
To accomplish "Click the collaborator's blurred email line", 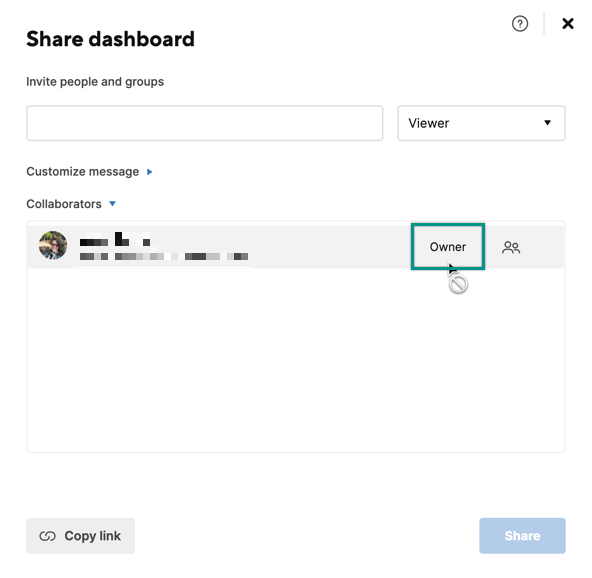I will [x=164, y=257].
